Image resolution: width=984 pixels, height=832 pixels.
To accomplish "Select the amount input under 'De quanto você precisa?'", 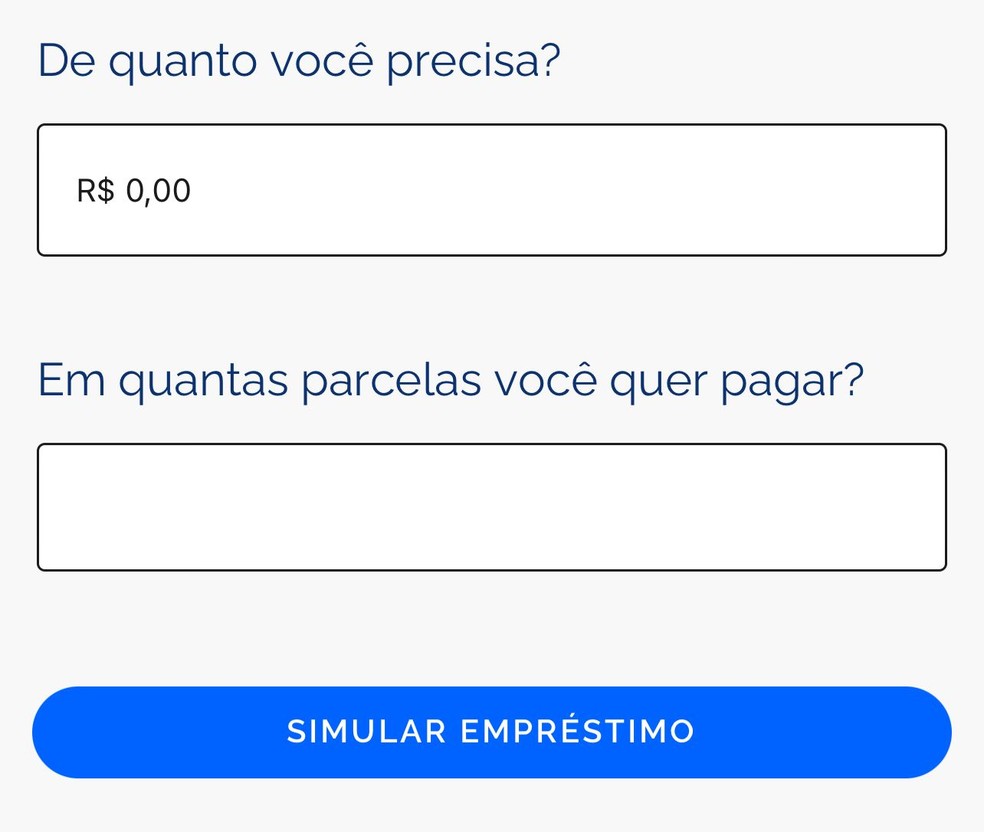I will [x=492, y=189].
